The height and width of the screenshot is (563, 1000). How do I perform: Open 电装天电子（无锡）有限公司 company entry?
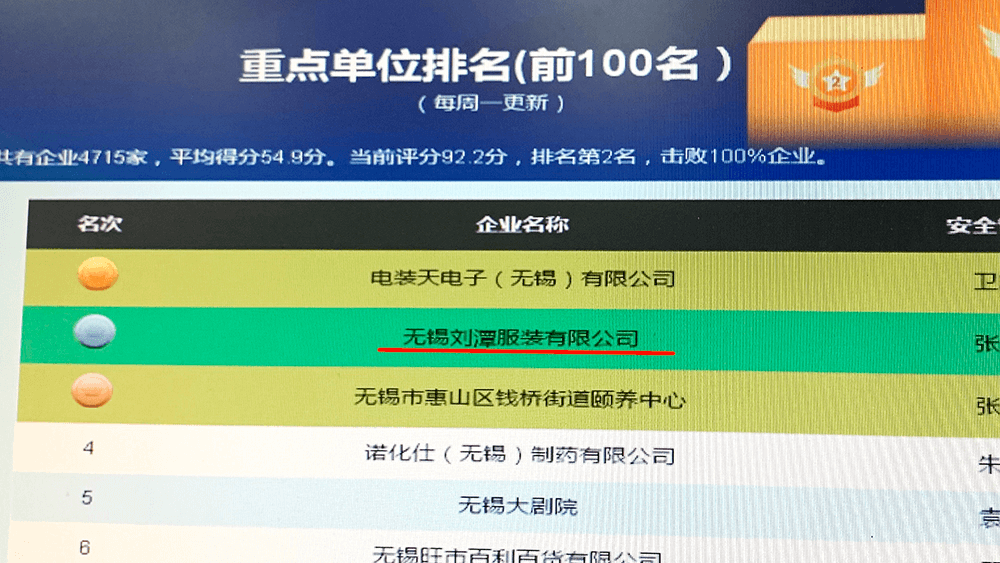pyautogui.click(x=522, y=278)
